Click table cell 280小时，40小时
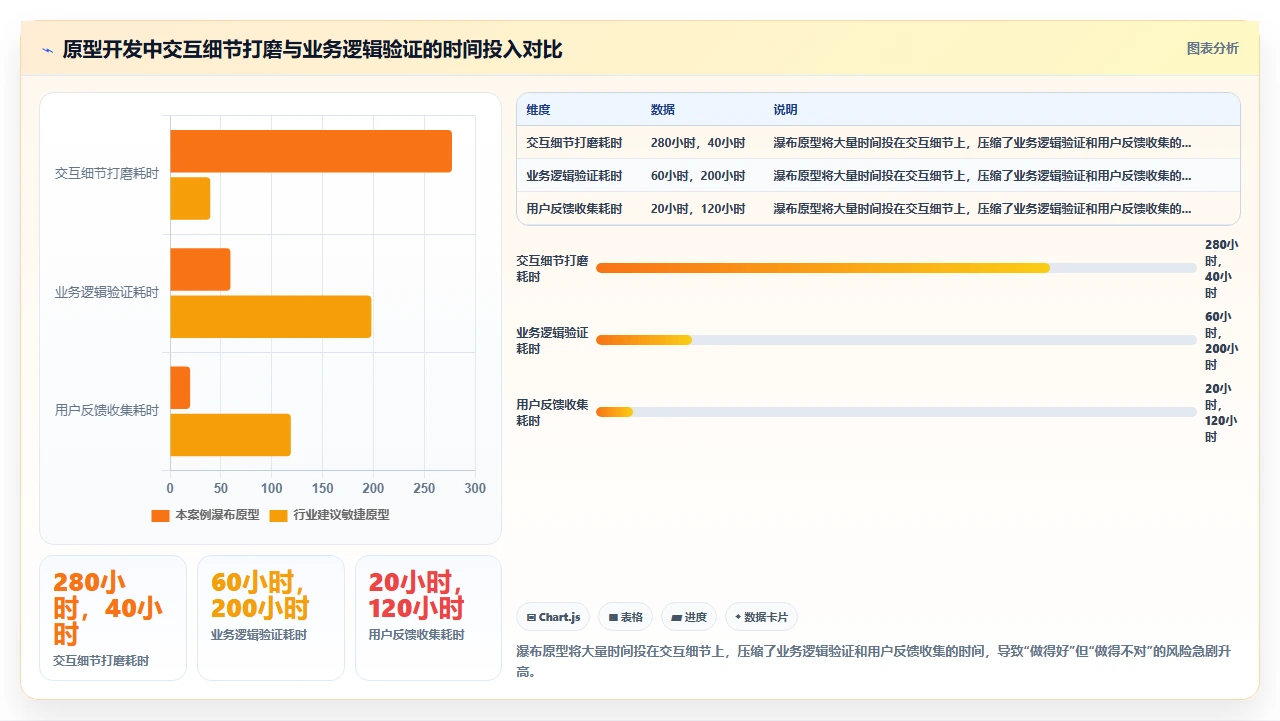1280x721 pixels. click(698, 143)
